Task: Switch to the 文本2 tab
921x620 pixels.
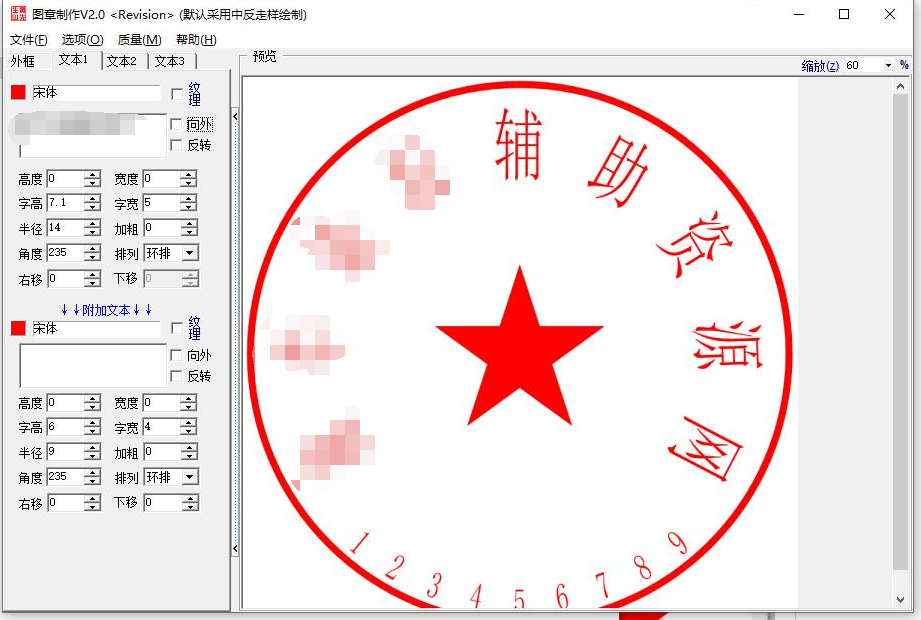Action: tap(121, 60)
